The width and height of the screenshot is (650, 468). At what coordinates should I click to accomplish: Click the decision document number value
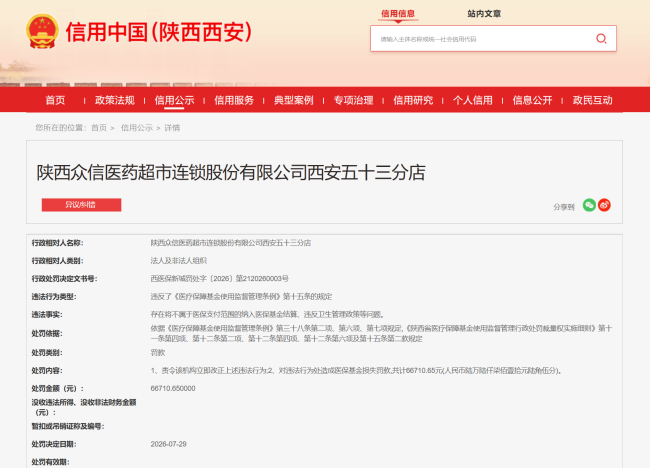219,279
